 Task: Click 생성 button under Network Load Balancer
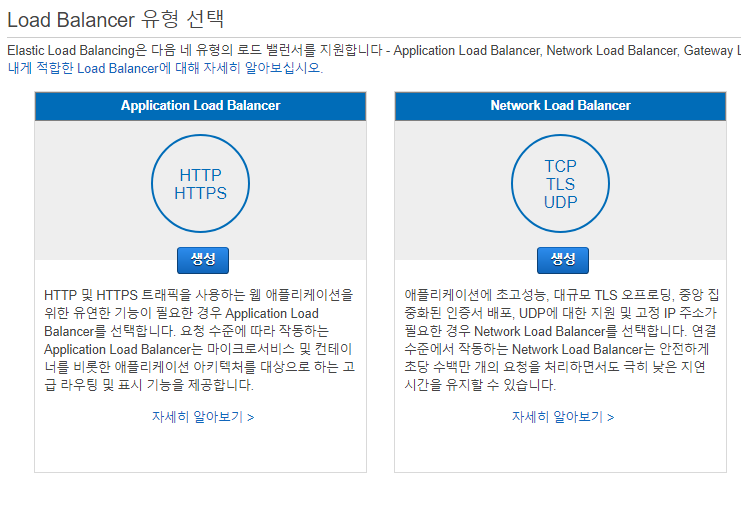pos(563,260)
